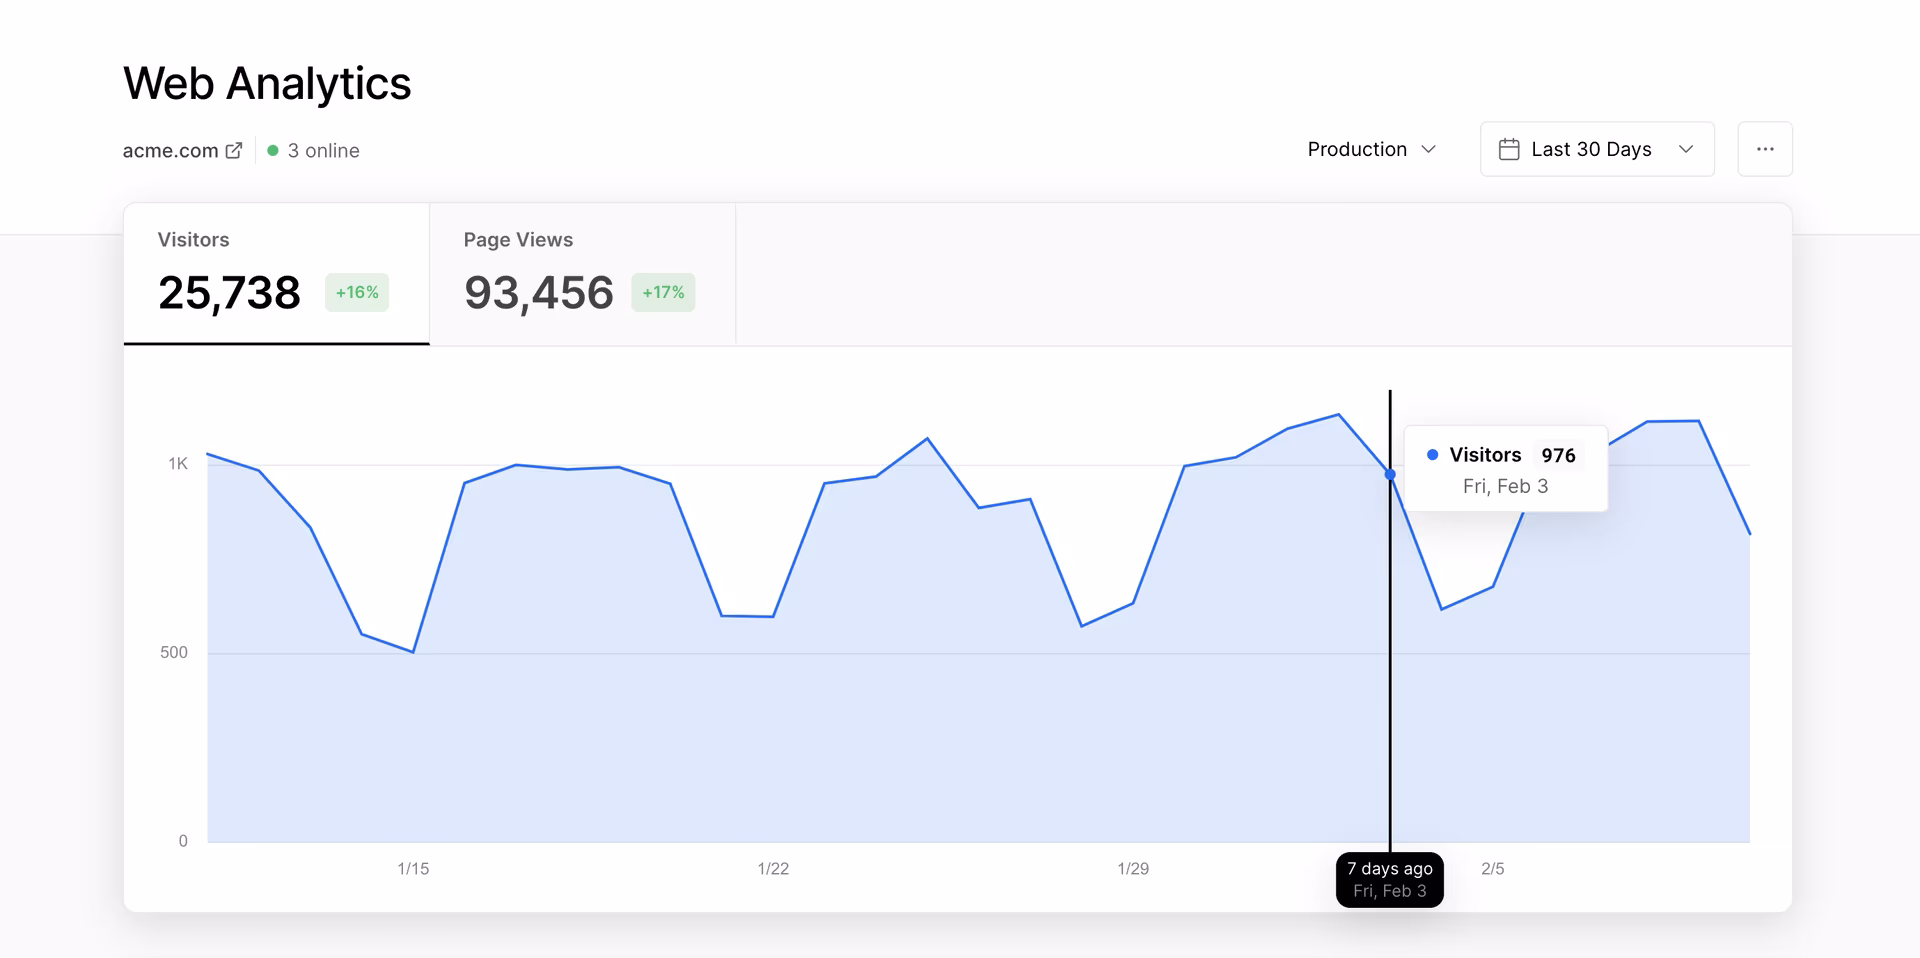Screen dimensions: 1920x958
Task: Click the calendar icon in date range selector
Action: coord(1509,149)
